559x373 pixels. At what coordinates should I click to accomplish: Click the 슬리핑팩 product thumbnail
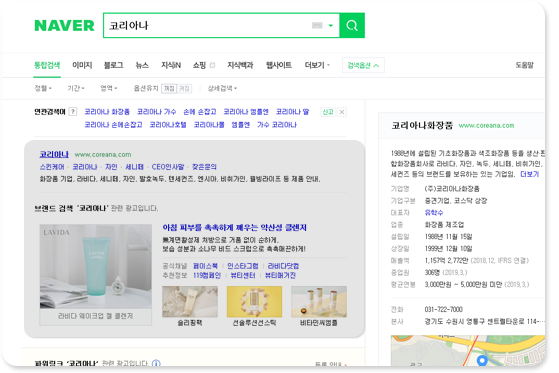[x=190, y=302]
